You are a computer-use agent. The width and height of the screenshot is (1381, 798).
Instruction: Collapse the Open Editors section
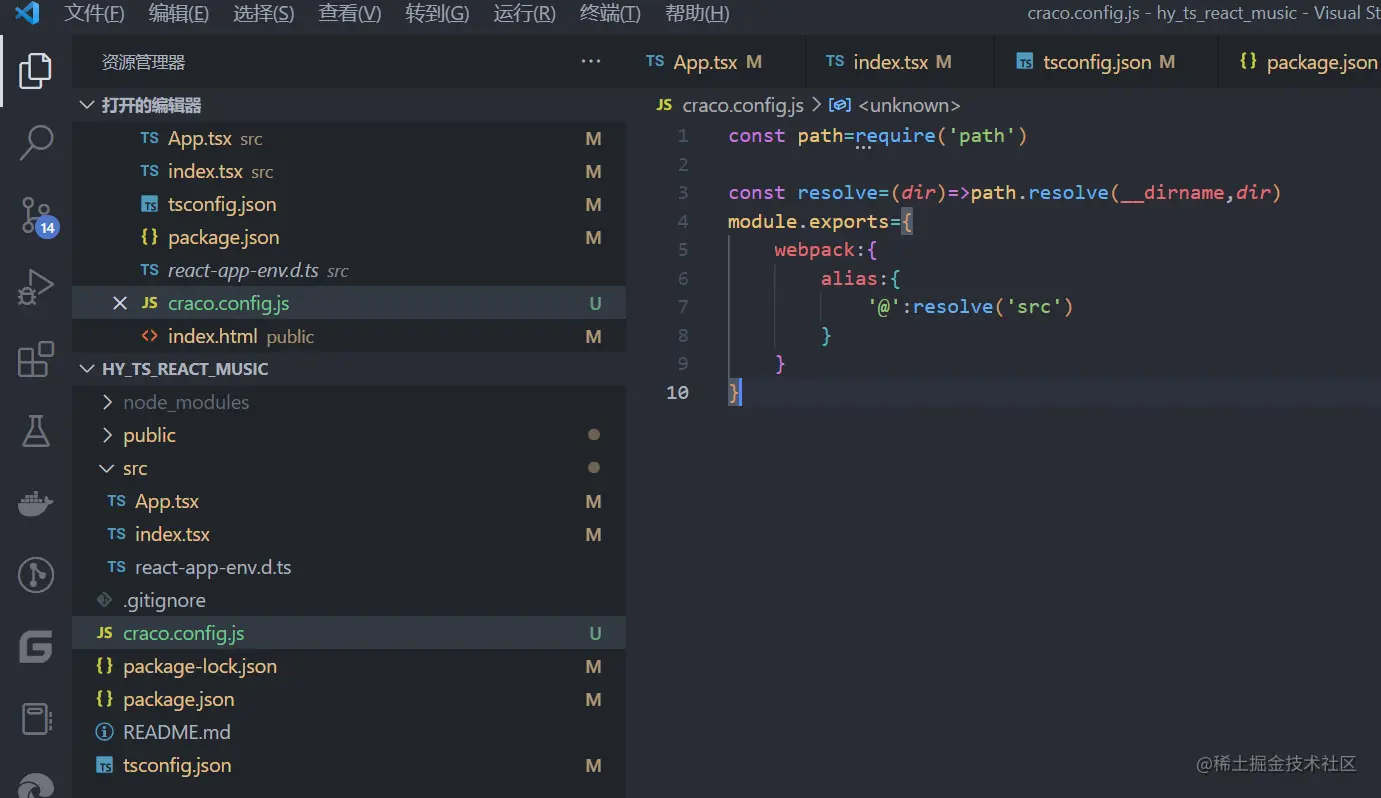pos(152,105)
